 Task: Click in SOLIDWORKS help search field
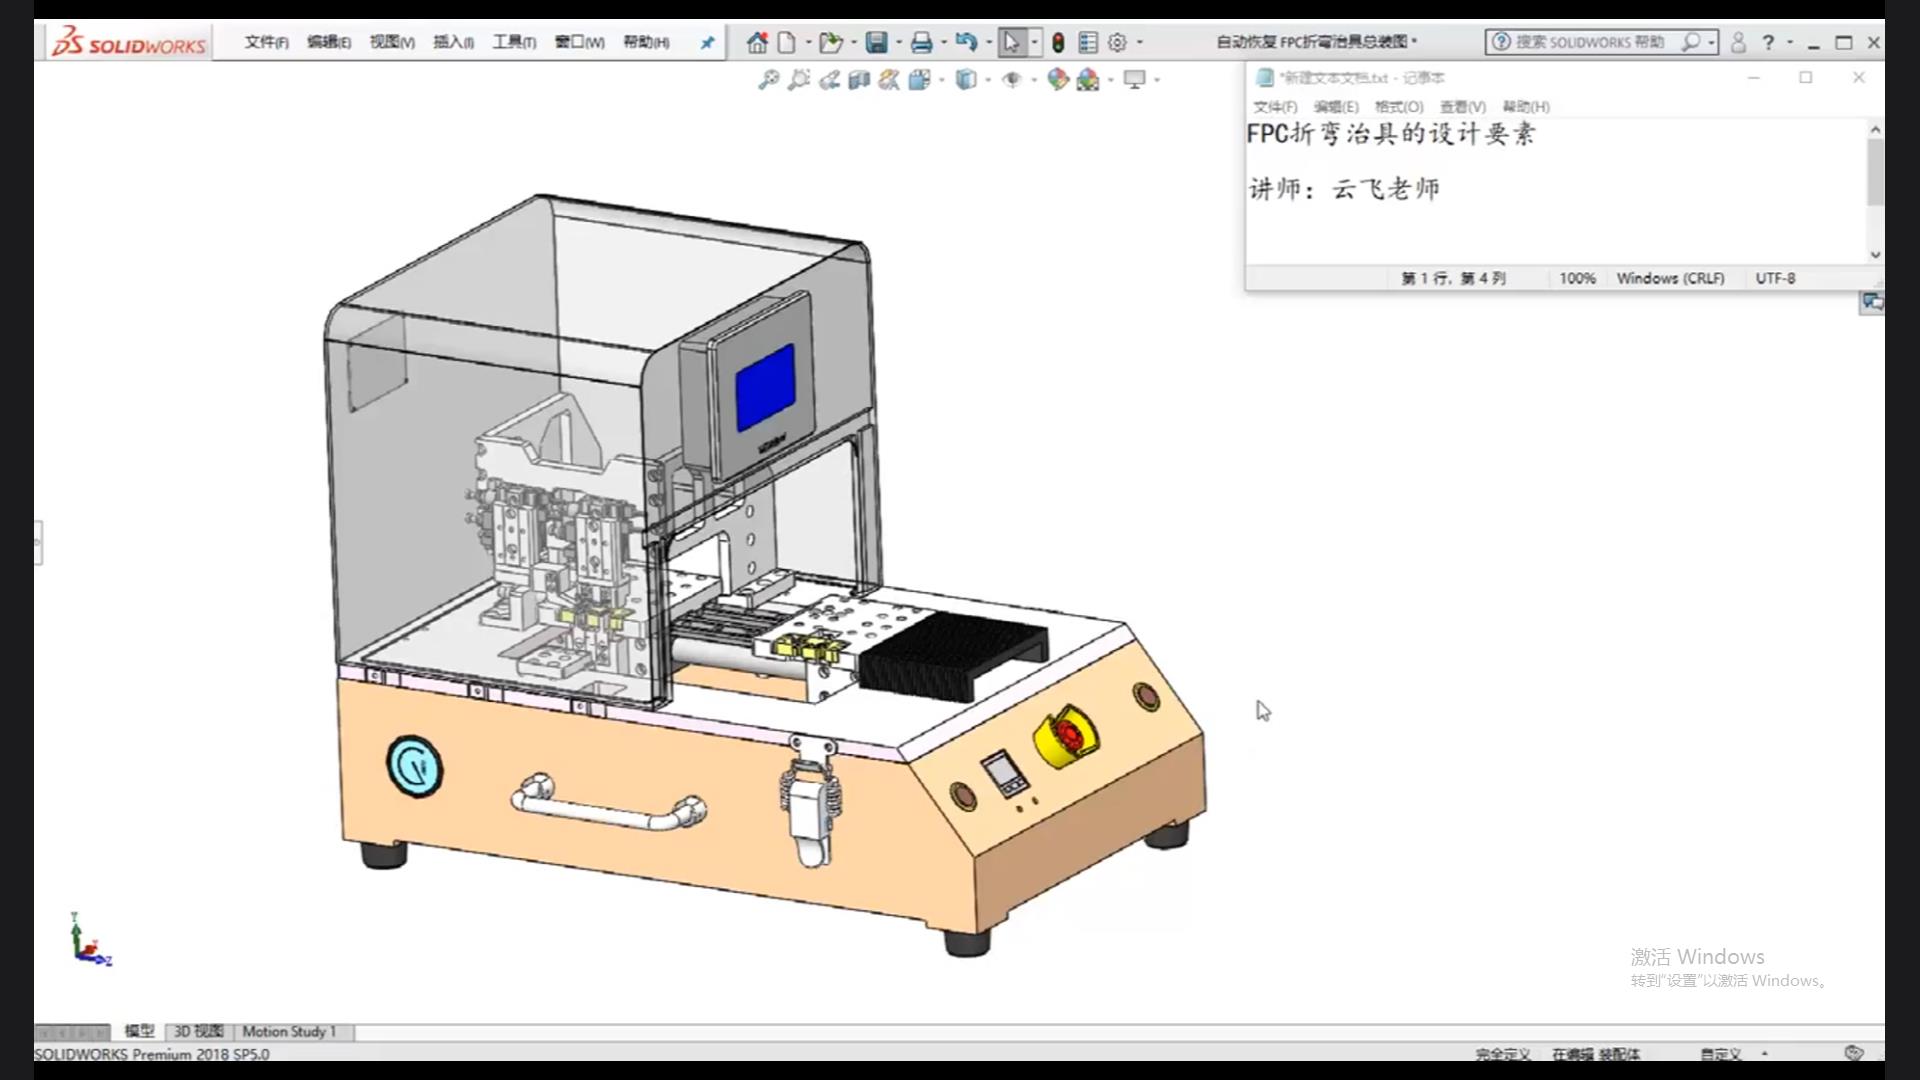1589,42
